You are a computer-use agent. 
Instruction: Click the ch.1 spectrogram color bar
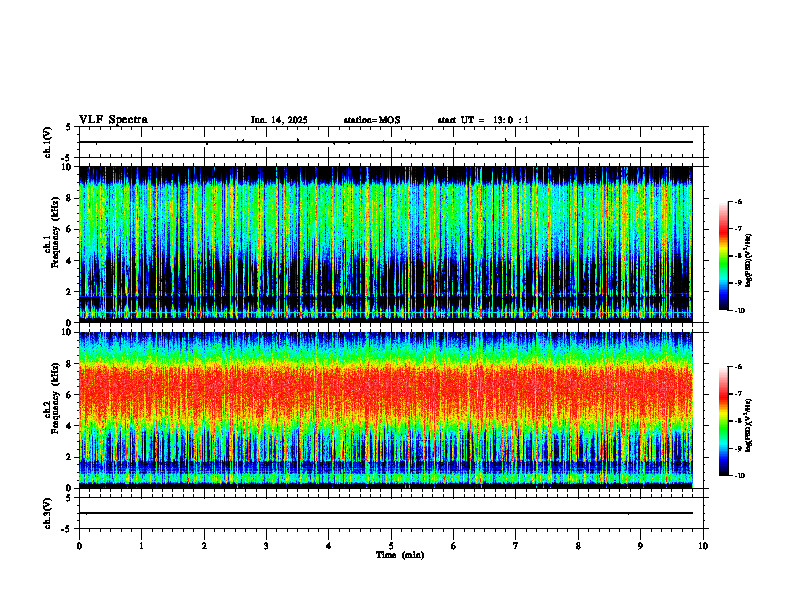point(723,256)
